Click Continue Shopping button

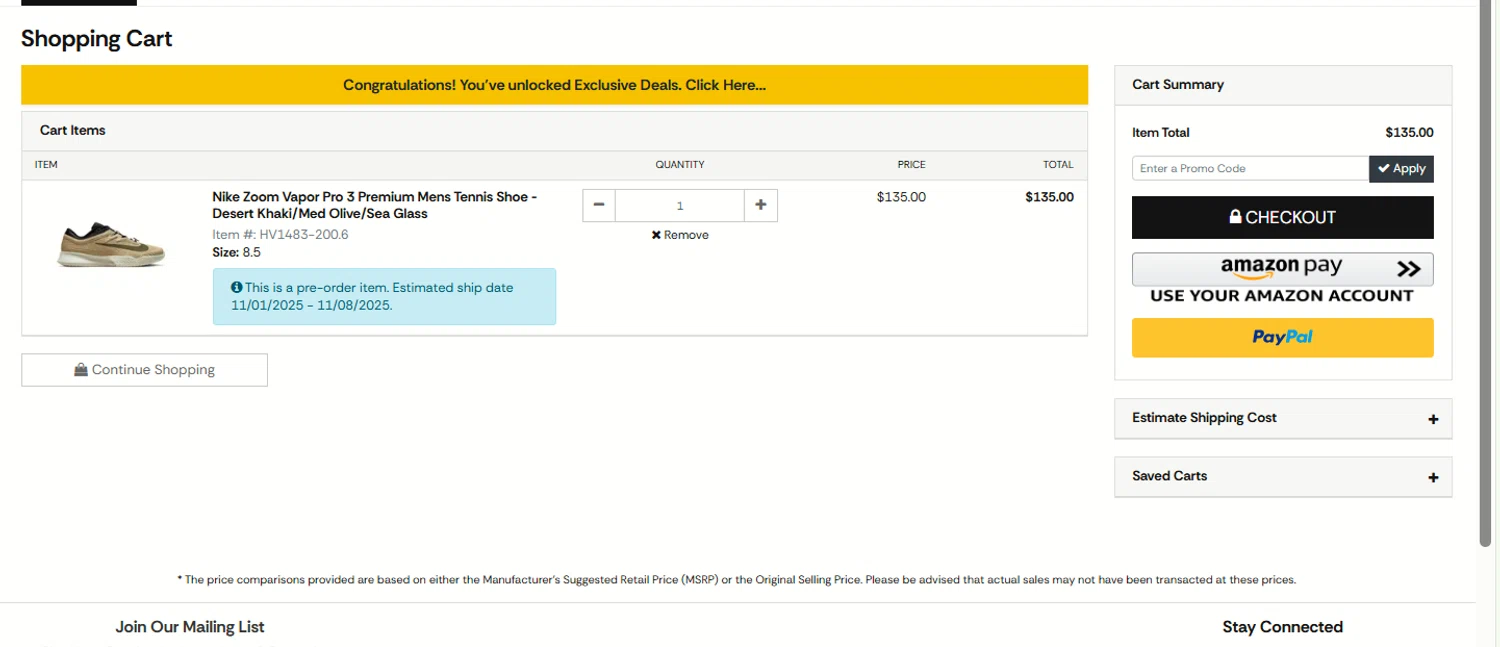pyautogui.click(x=144, y=370)
